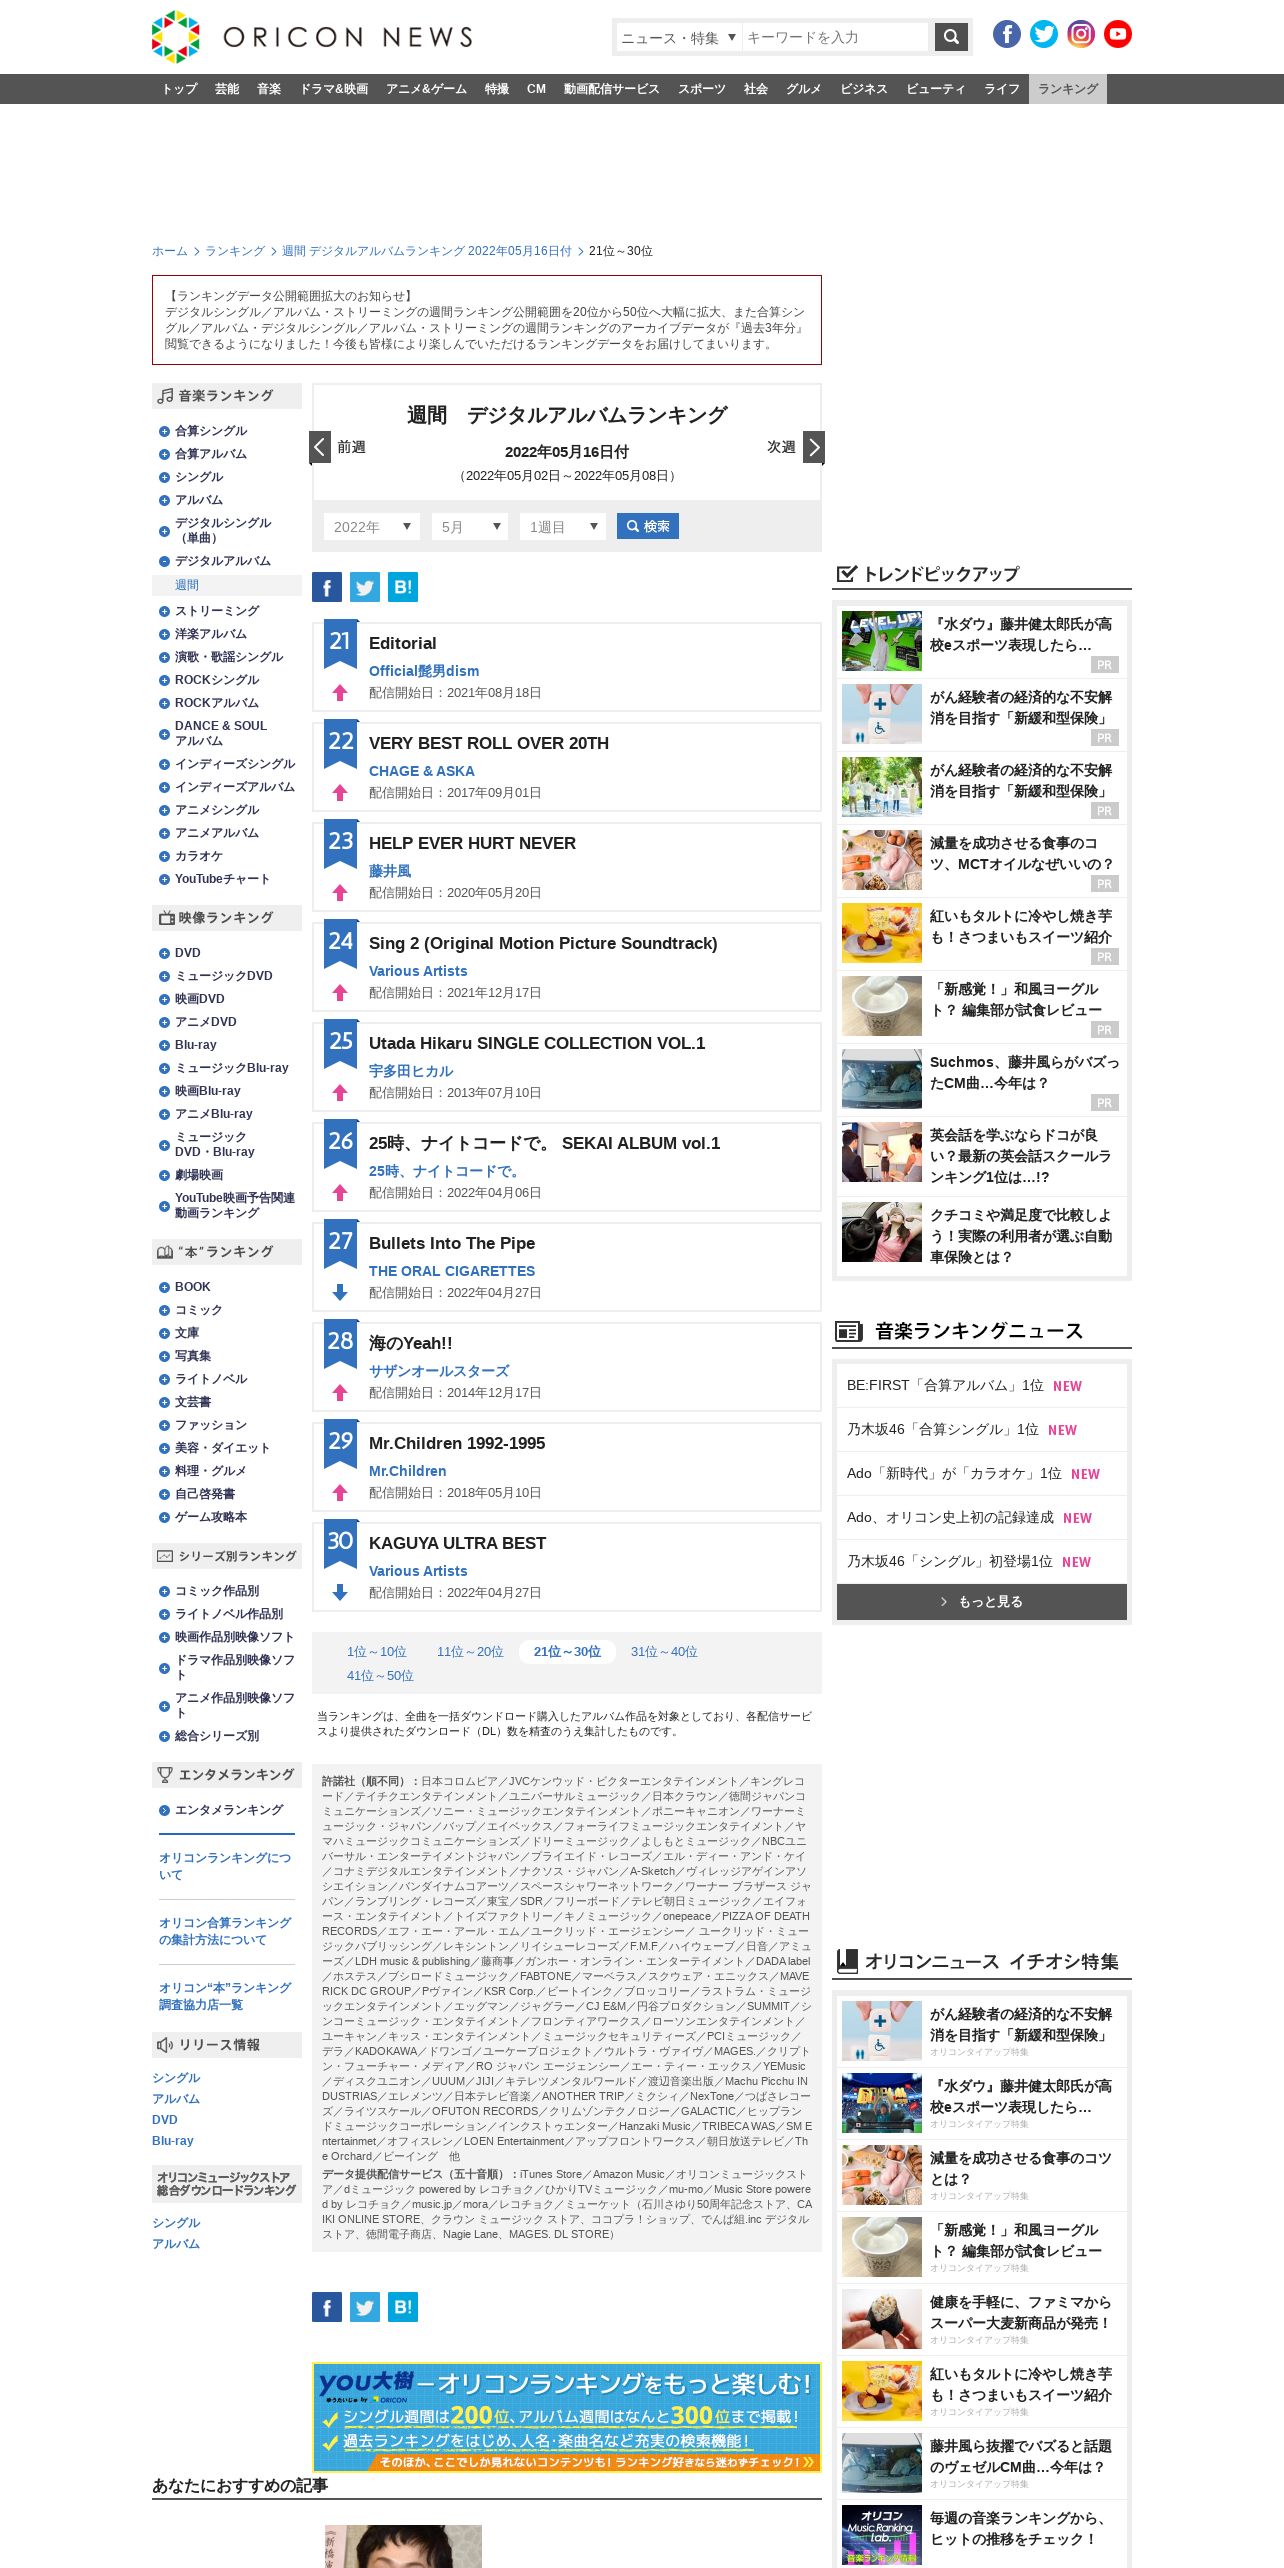Open オリコン合算ランキングの集計方法について link
Viewport: 1284px width, 2568px height.
pyautogui.click(x=225, y=1931)
